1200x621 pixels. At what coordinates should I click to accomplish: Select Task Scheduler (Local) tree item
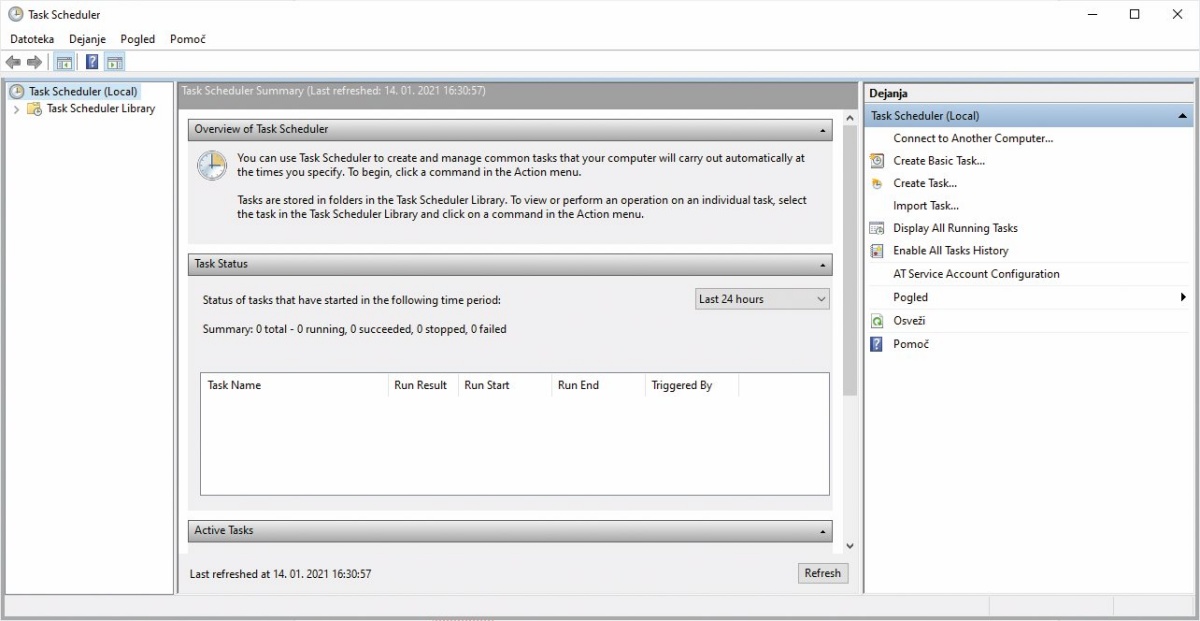coord(83,91)
